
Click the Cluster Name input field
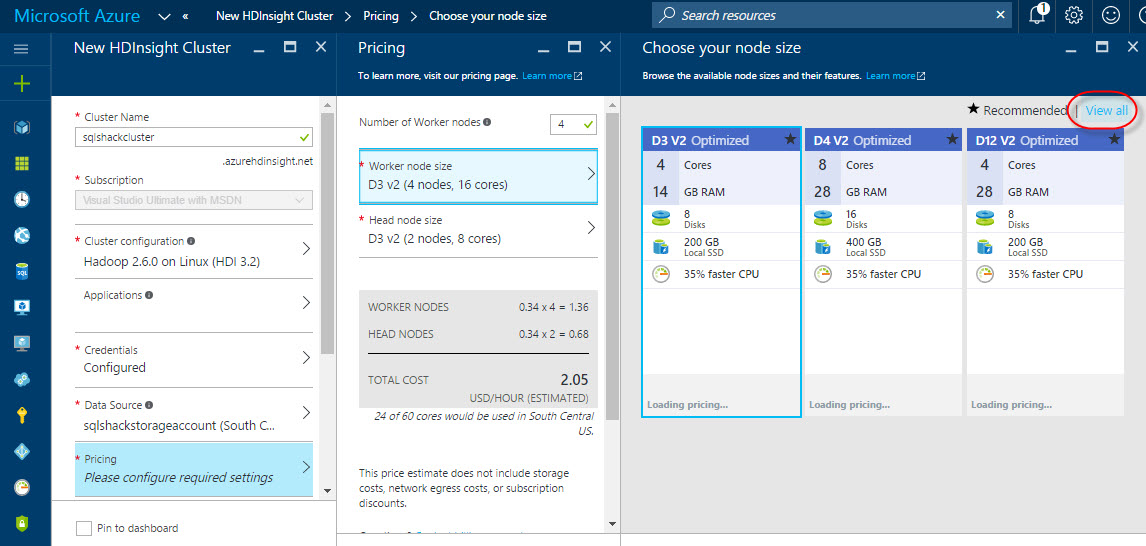point(194,137)
